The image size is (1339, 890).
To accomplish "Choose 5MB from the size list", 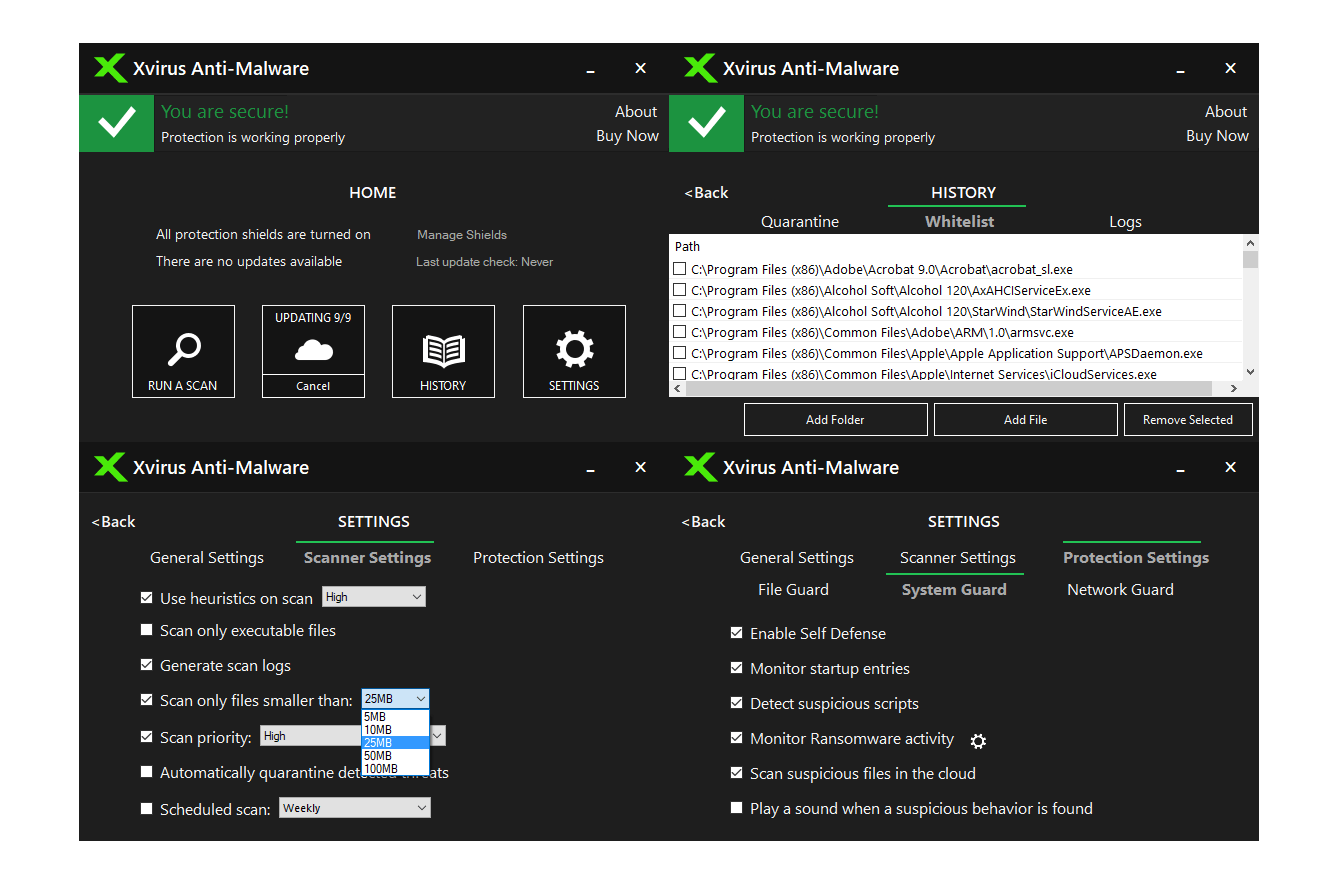I will [x=395, y=717].
